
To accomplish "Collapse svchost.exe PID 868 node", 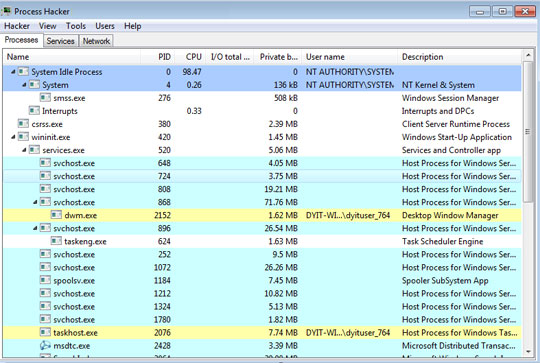I will (x=35, y=202).
